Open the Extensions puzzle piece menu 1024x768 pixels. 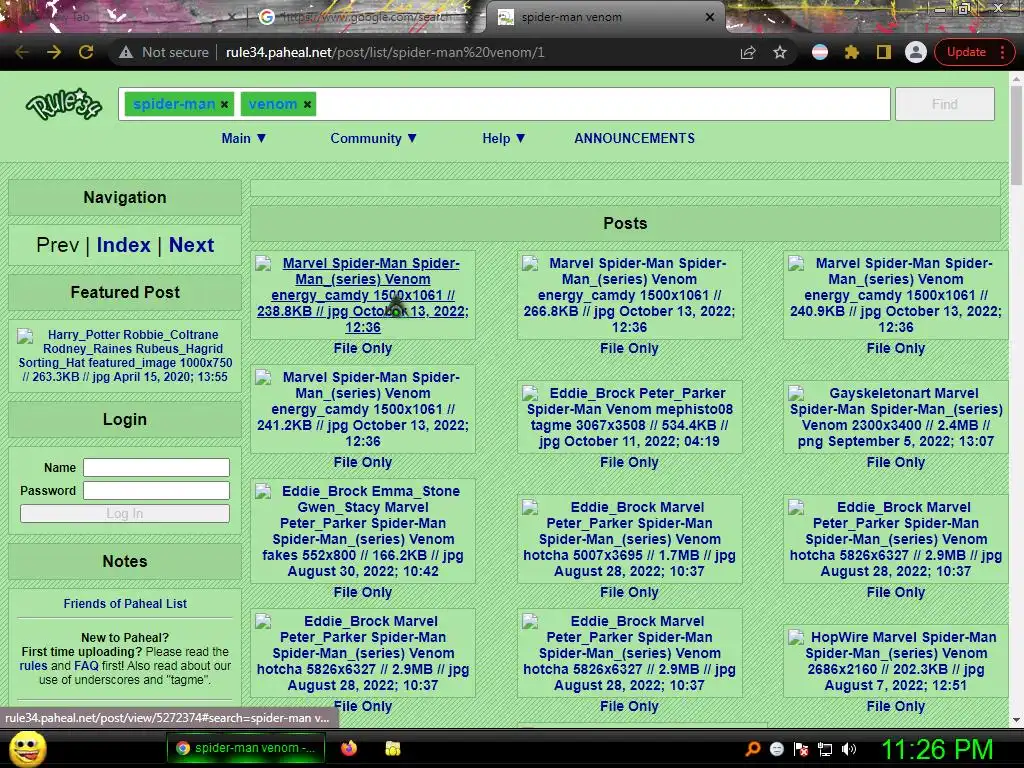pyautogui.click(x=852, y=52)
